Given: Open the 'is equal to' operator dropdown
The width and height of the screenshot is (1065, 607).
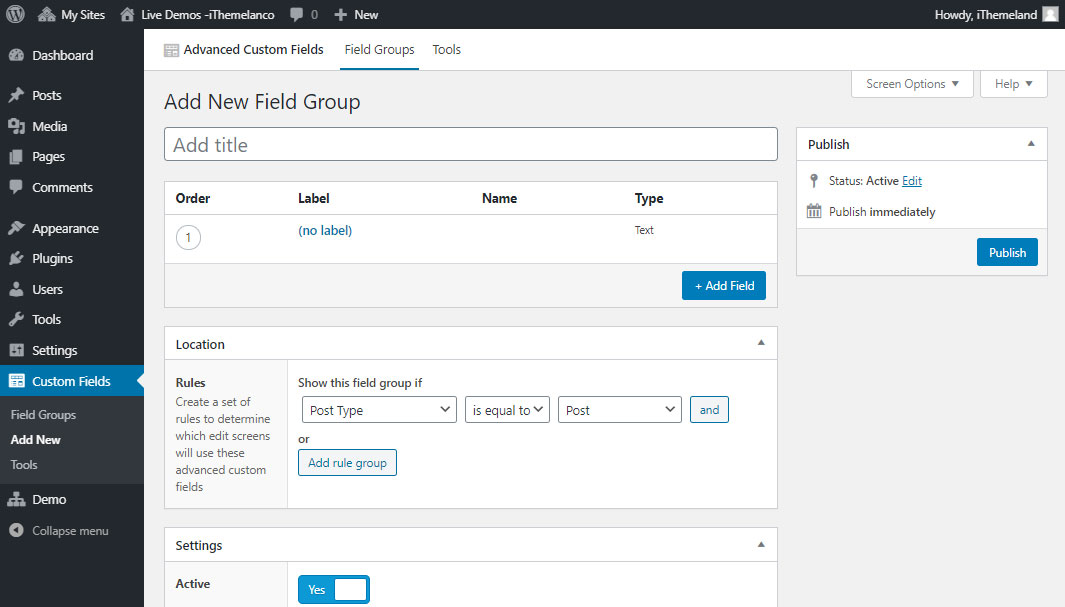Looking at the screenshot, I should pyautogui.click(x=507, y=410).
